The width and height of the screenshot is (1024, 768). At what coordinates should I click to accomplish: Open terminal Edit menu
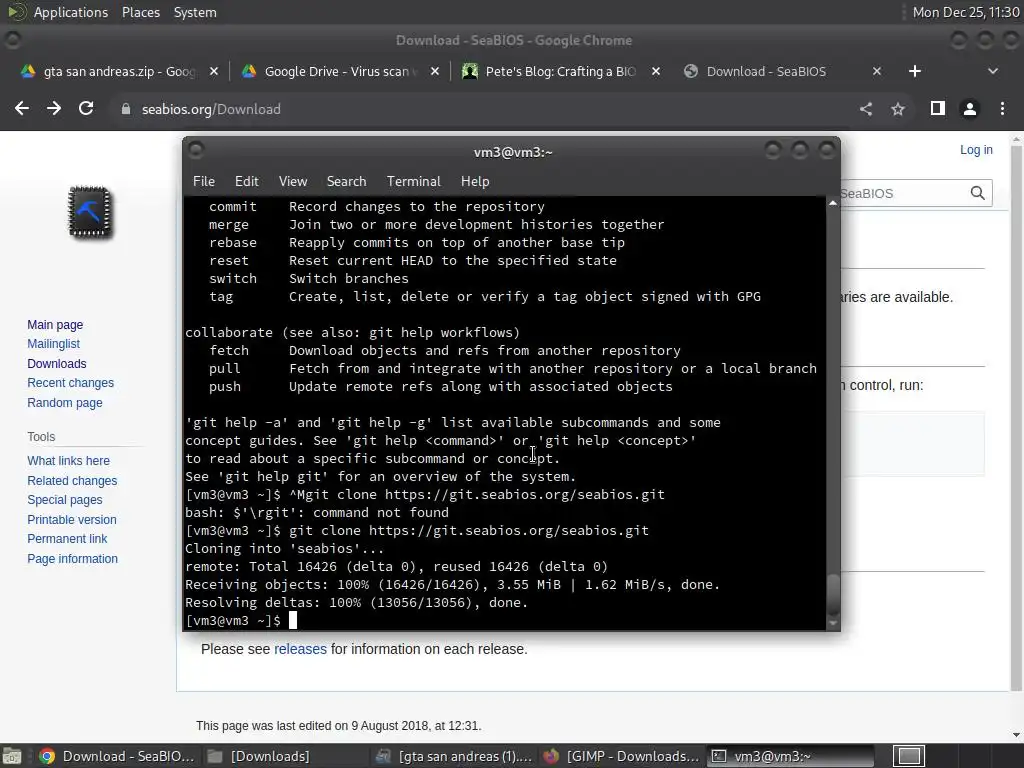pos(247,181)
